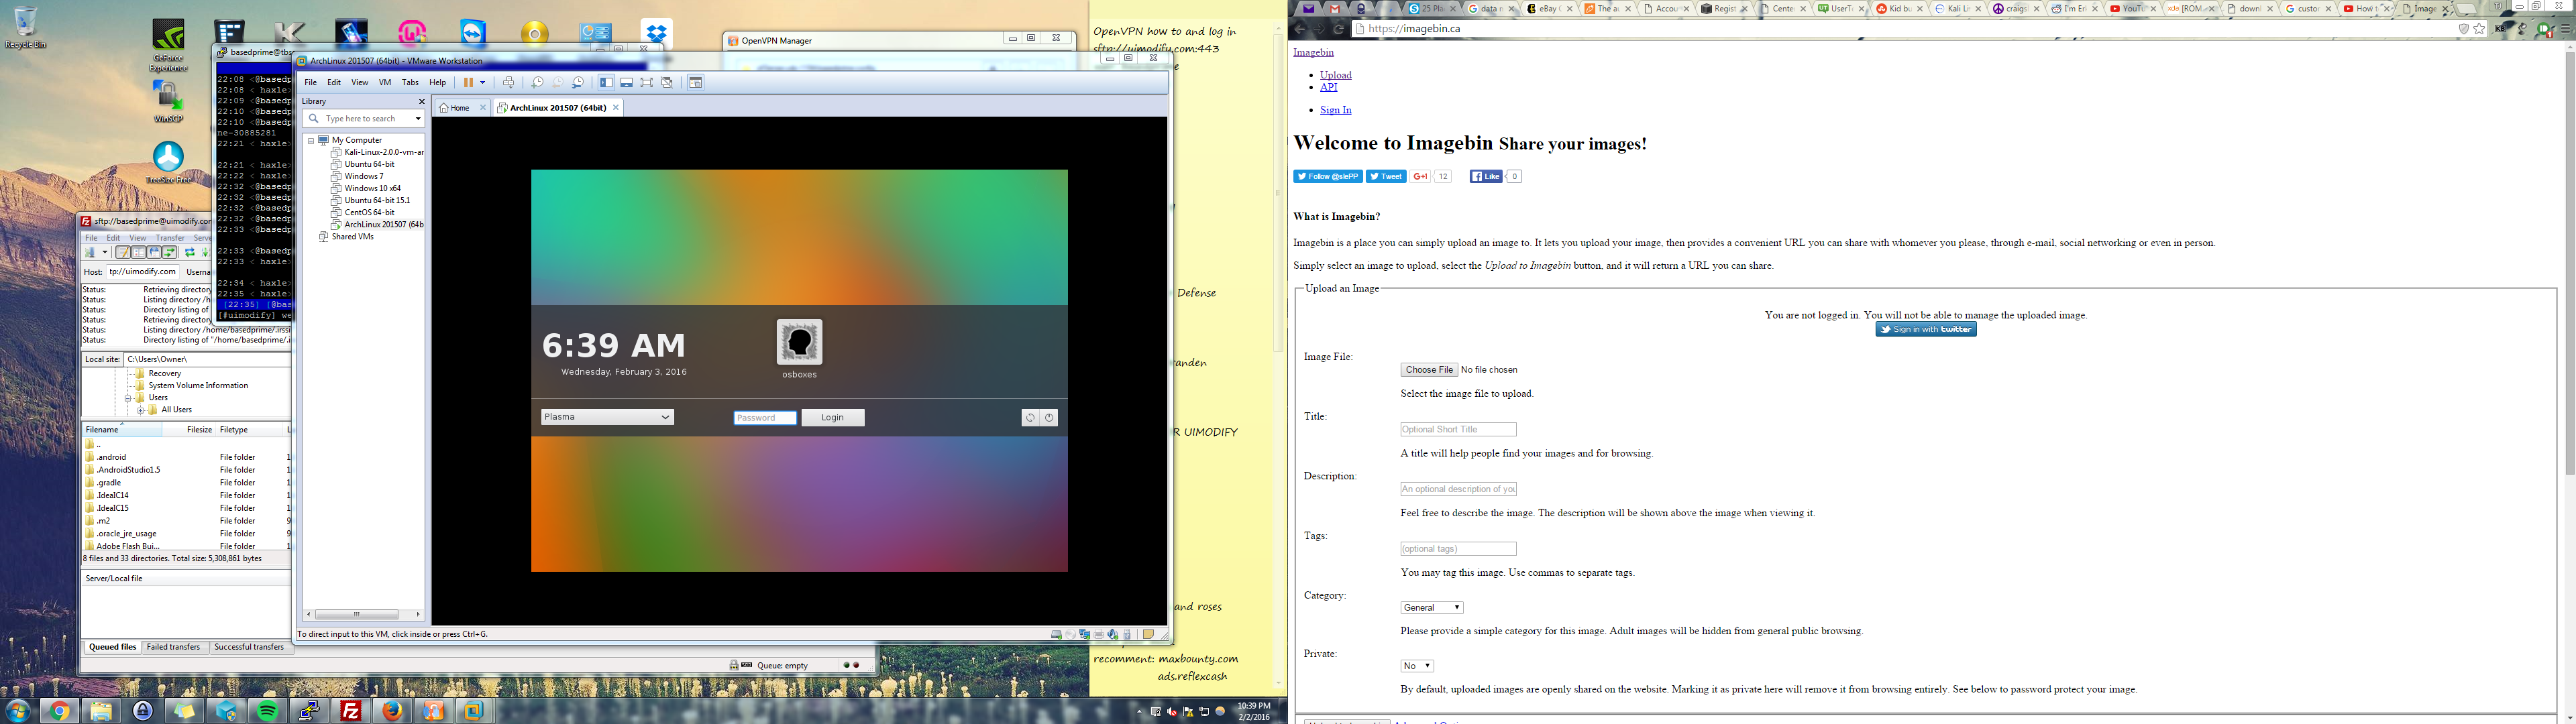Click the Sign in with twitter button
This screenshot has width=2576, height=724.
click(x=1926, y=329)
